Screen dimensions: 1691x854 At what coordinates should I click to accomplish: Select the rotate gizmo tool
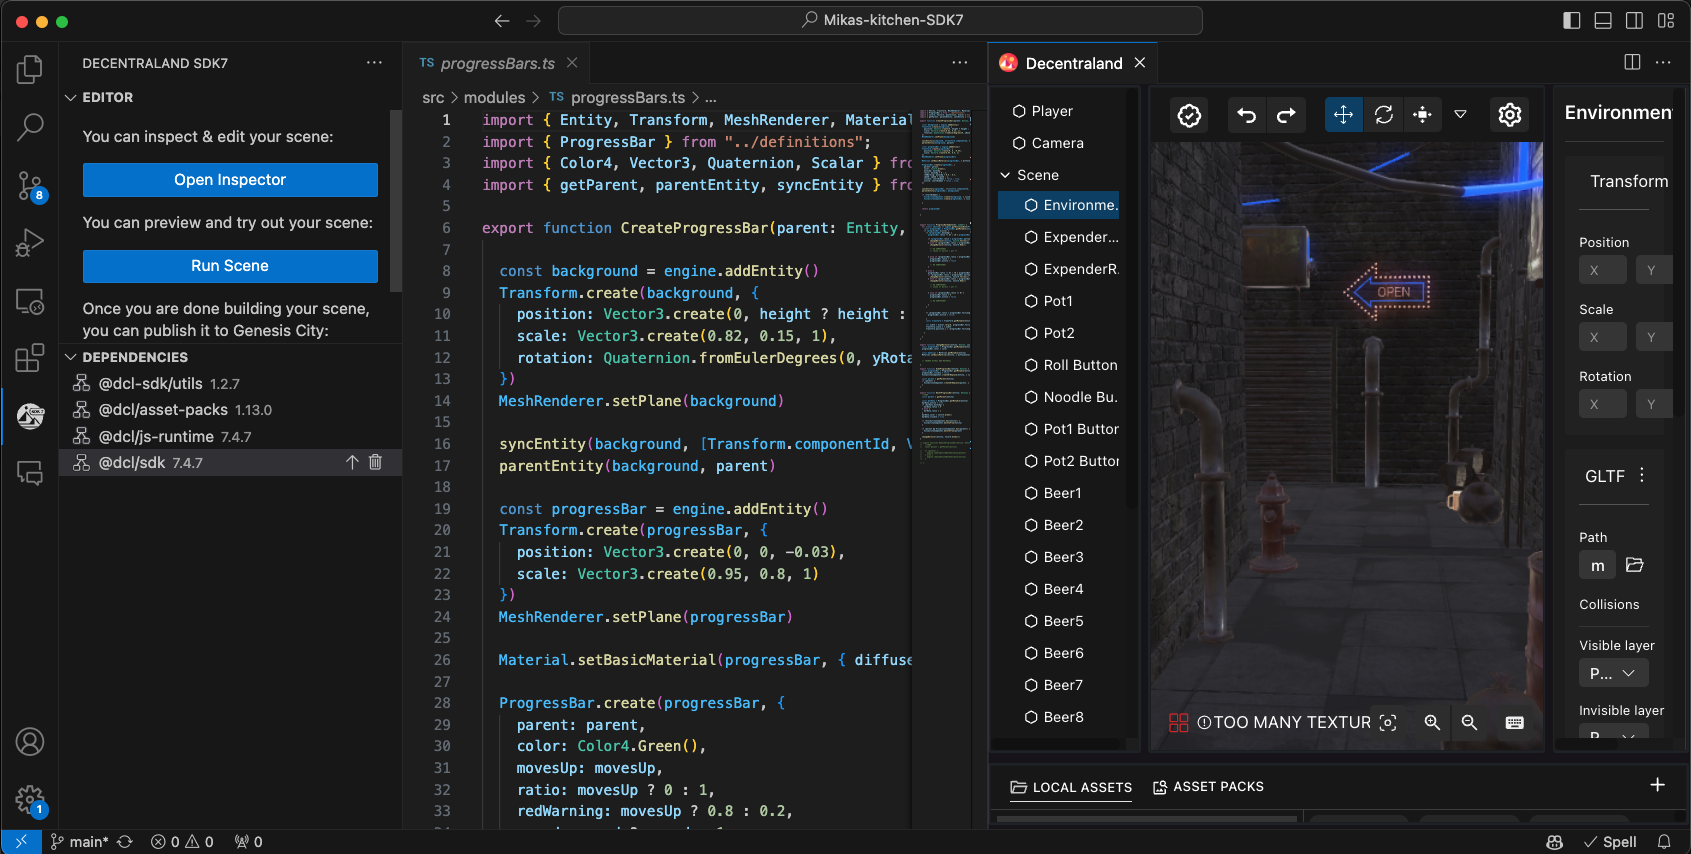(x=1383, y=115)
